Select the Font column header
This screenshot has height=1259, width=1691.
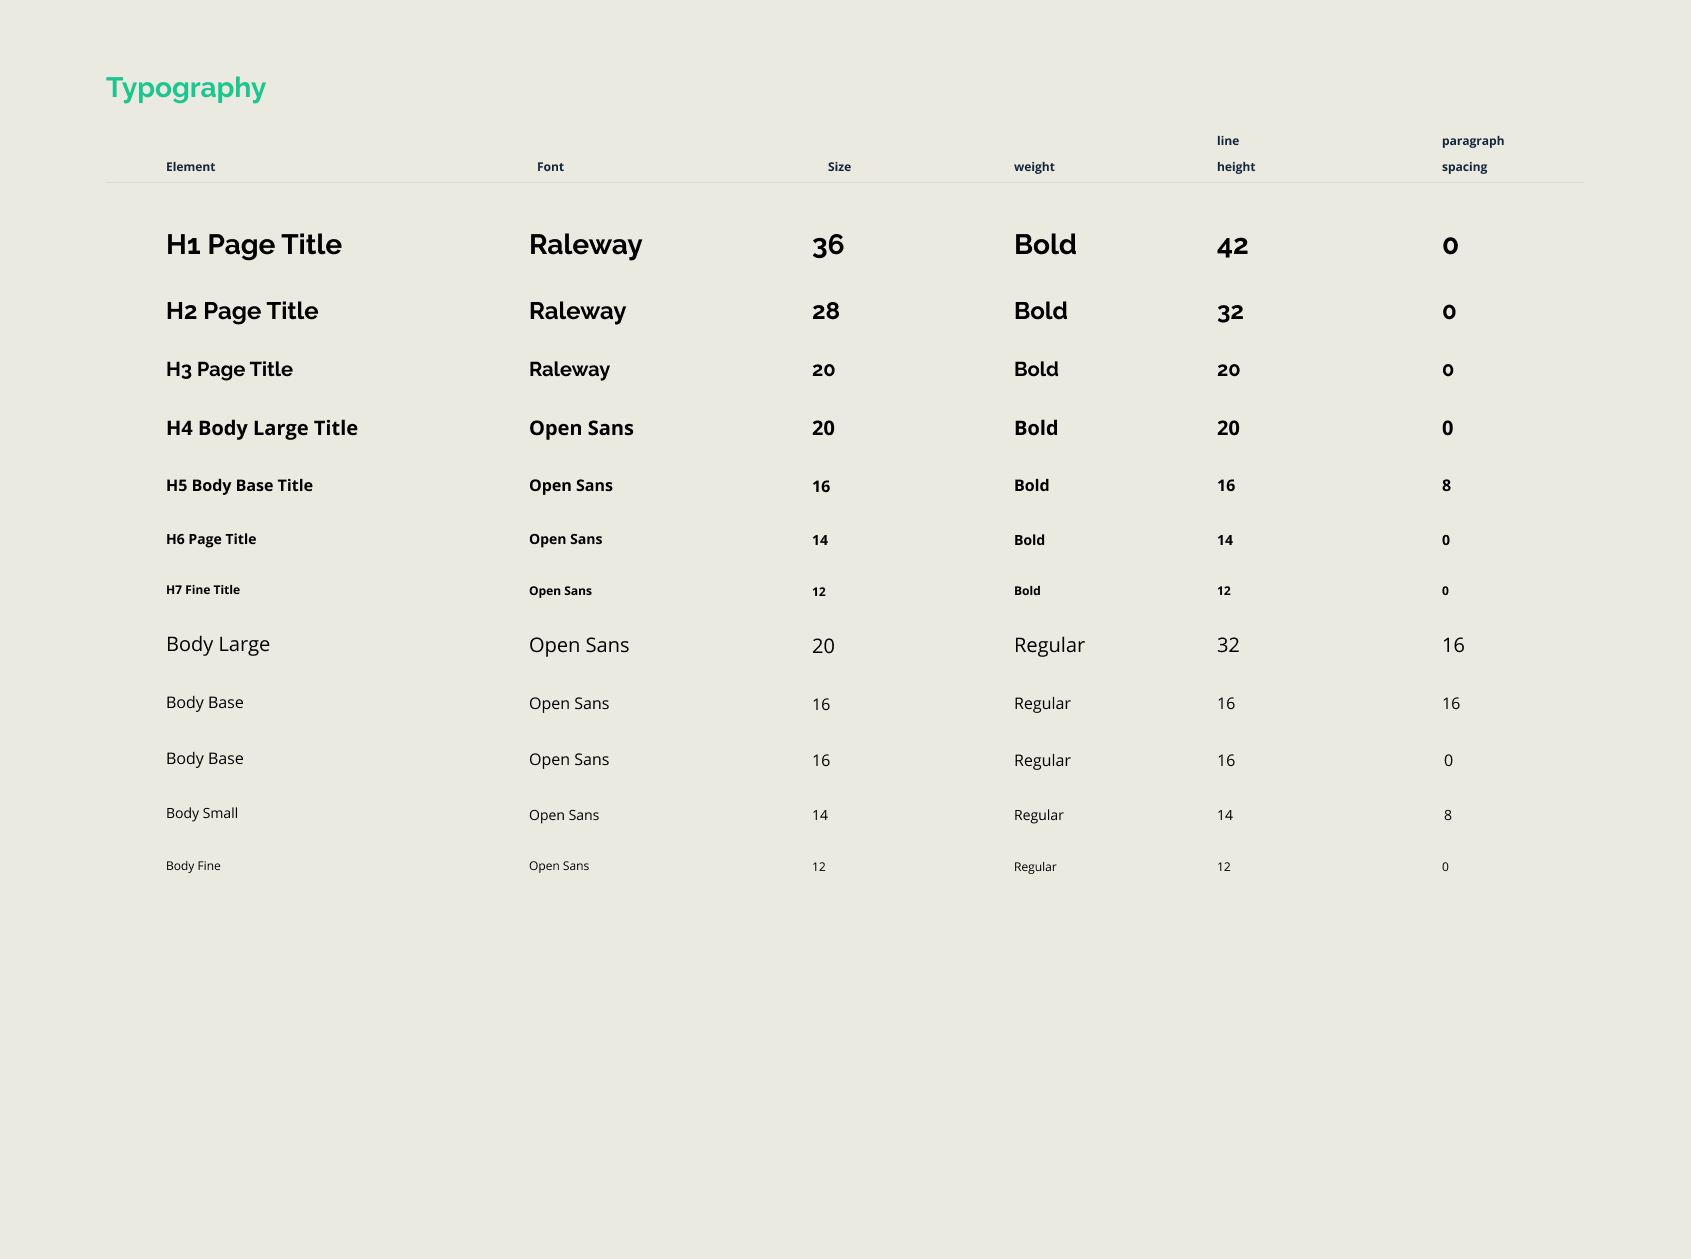pos(550,167)
